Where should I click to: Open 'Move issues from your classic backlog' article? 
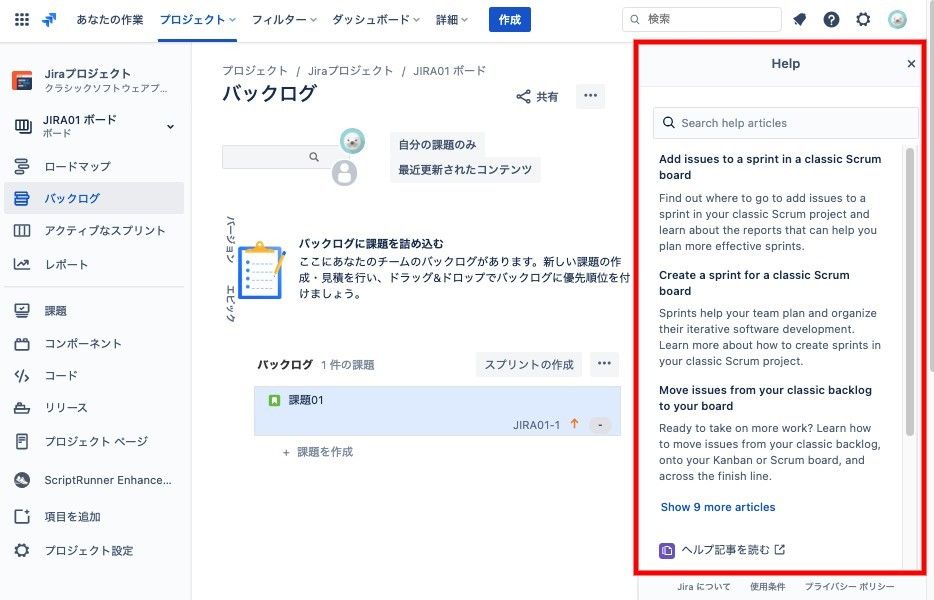[x=765, y=398]
